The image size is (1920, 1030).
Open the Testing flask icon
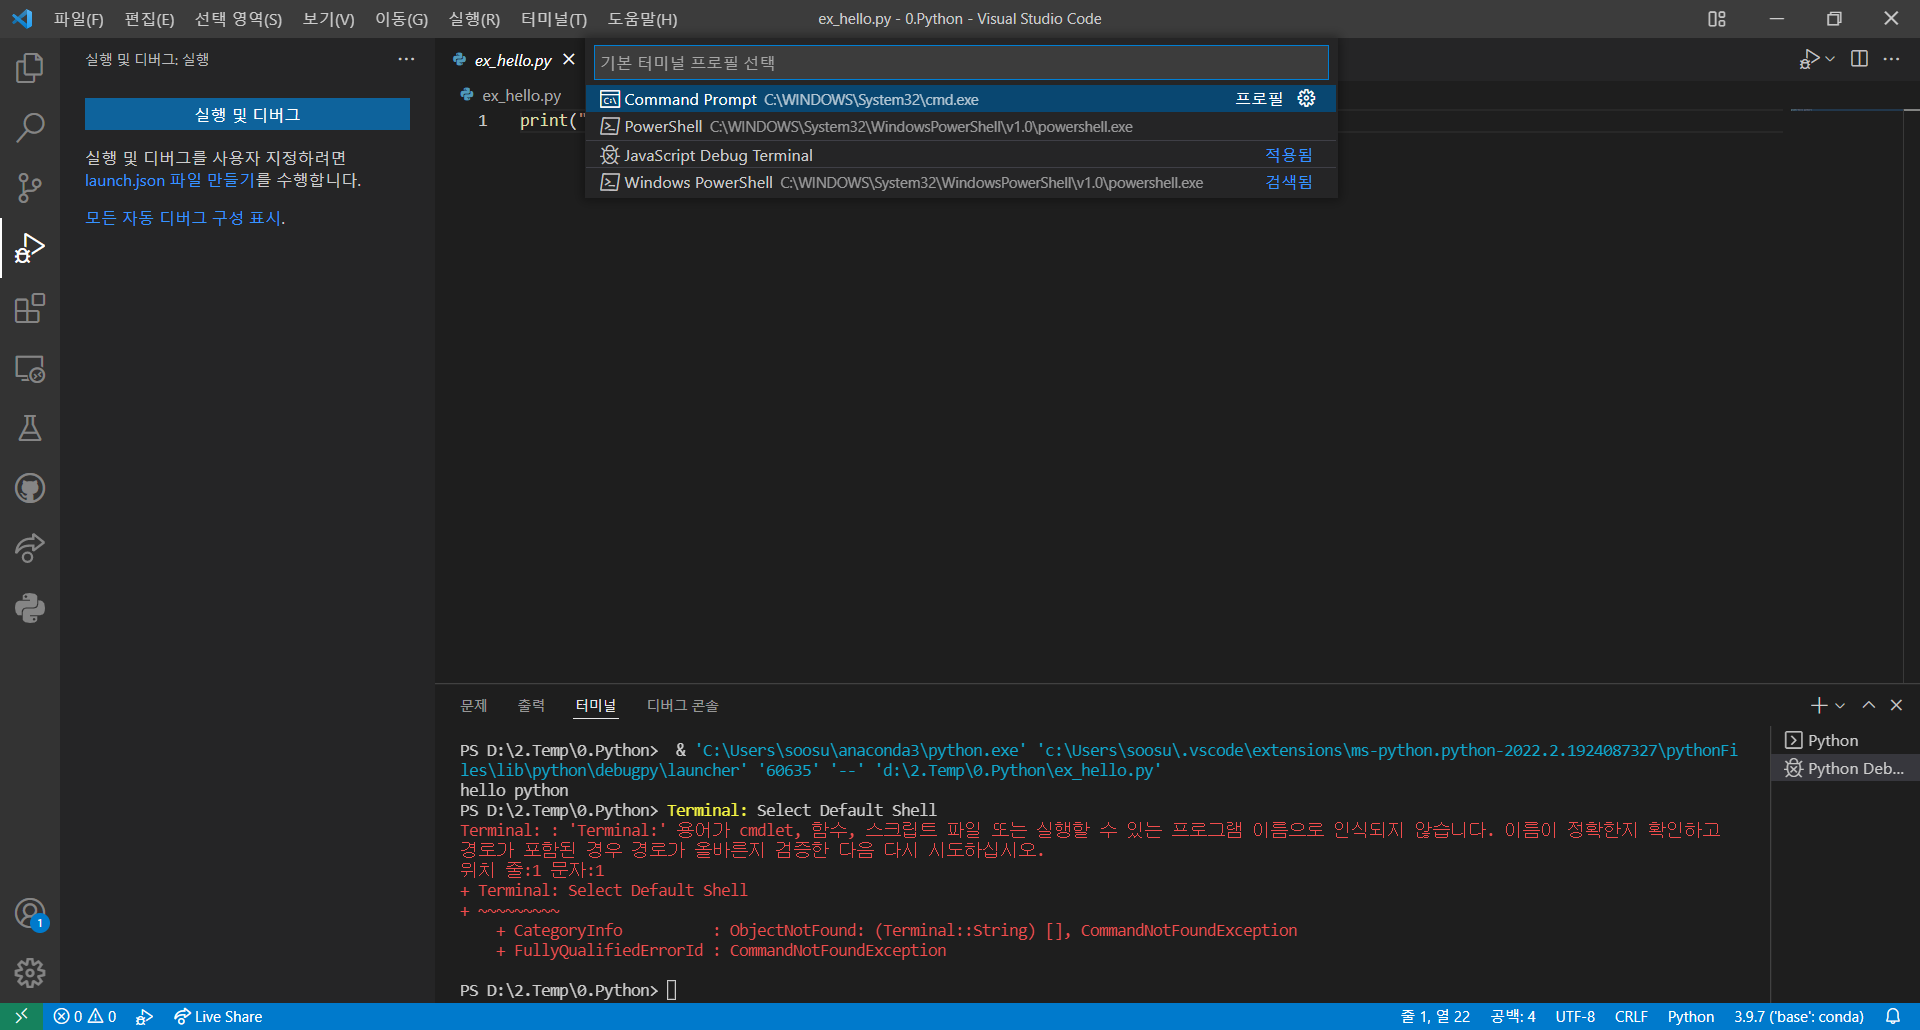[x=30, y=428]
